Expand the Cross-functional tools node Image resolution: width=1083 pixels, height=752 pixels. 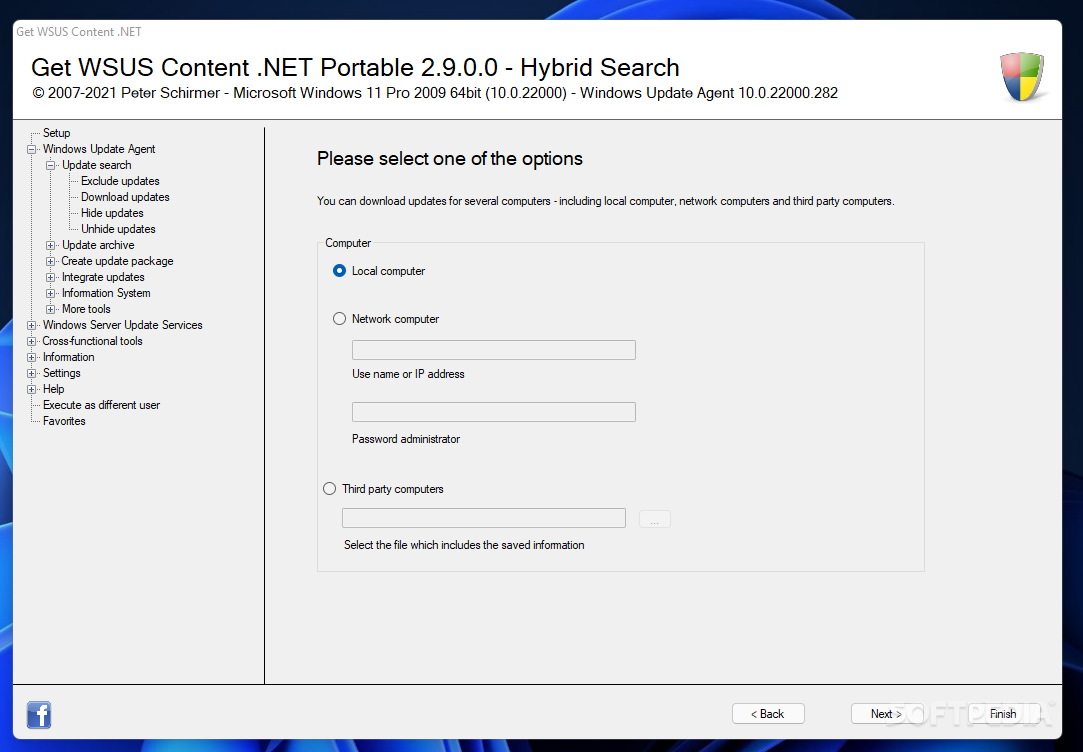31,341
